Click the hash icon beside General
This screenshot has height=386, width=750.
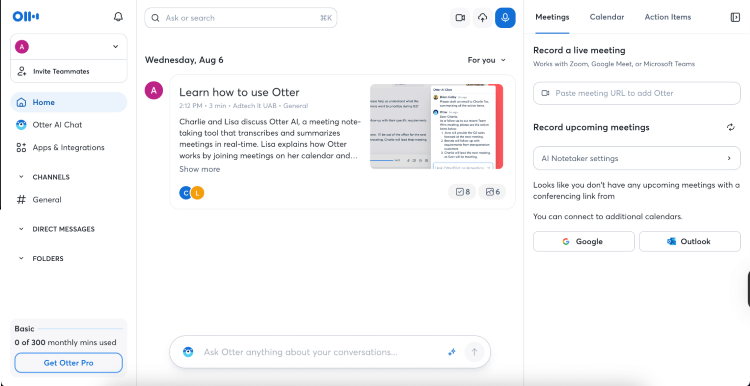coord(21,199)
